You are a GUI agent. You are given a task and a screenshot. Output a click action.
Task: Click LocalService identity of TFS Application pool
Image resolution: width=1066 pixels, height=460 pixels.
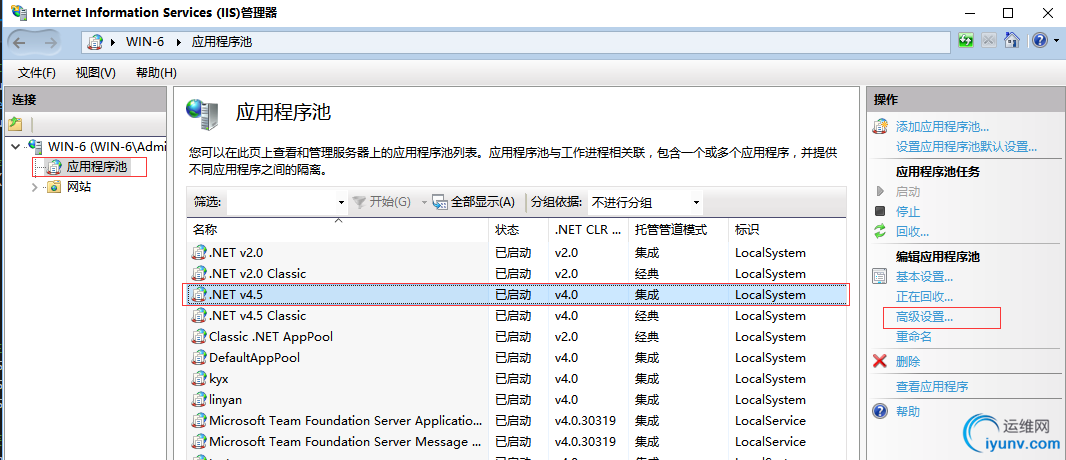(770, 421)
